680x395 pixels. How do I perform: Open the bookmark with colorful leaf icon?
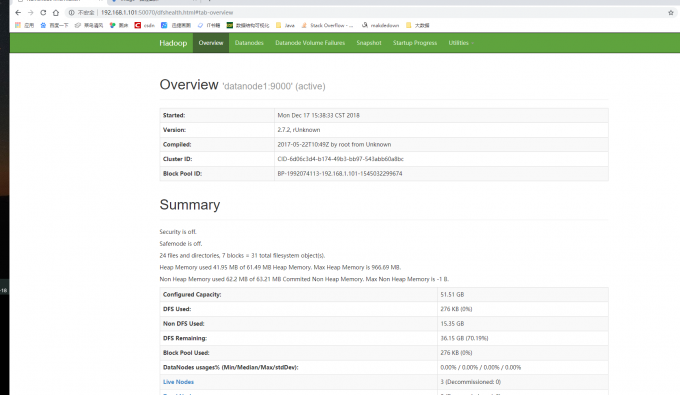tap(118, 25)
